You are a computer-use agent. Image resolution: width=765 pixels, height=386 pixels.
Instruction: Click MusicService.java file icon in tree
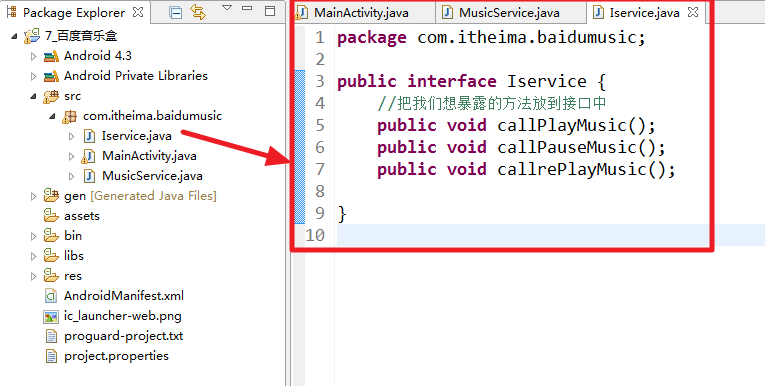[x=89, y=176]
